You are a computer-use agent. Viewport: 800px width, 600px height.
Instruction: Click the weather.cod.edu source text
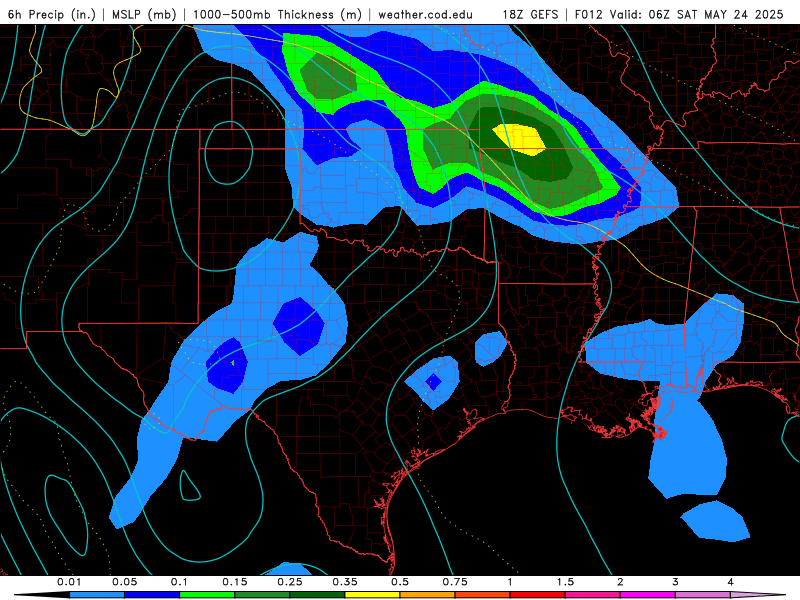pos(425,14)
